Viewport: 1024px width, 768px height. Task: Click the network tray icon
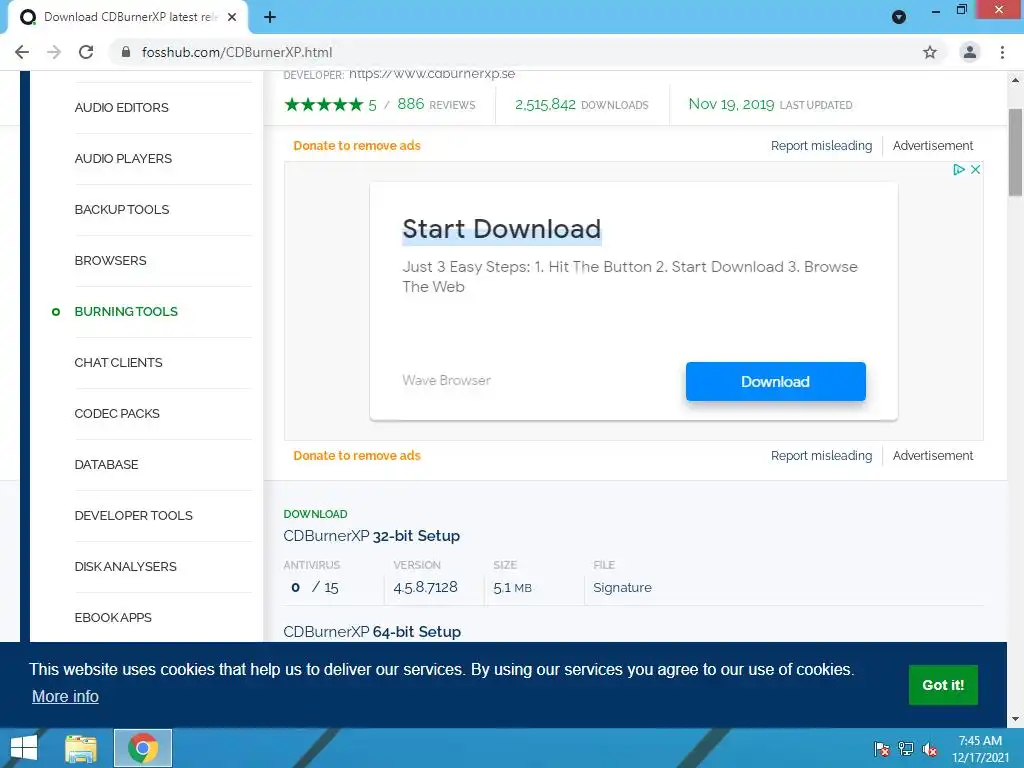(x=906, y=749)
